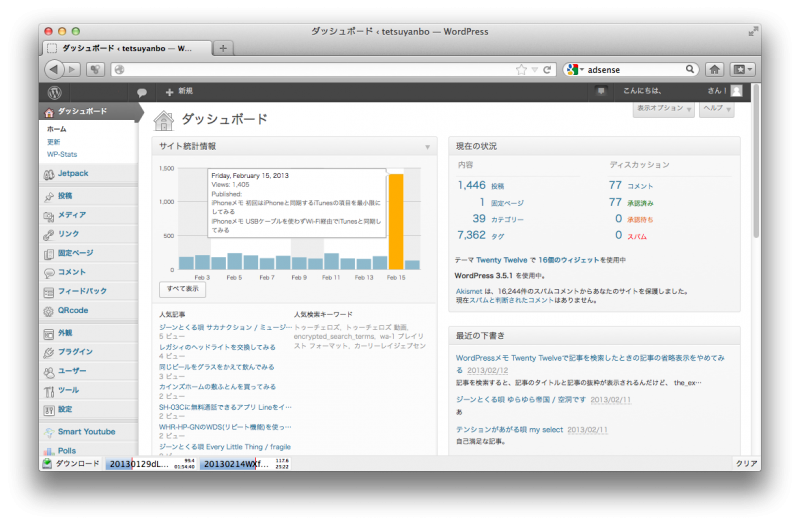Go back with browser back arrow

coord(54,69)
